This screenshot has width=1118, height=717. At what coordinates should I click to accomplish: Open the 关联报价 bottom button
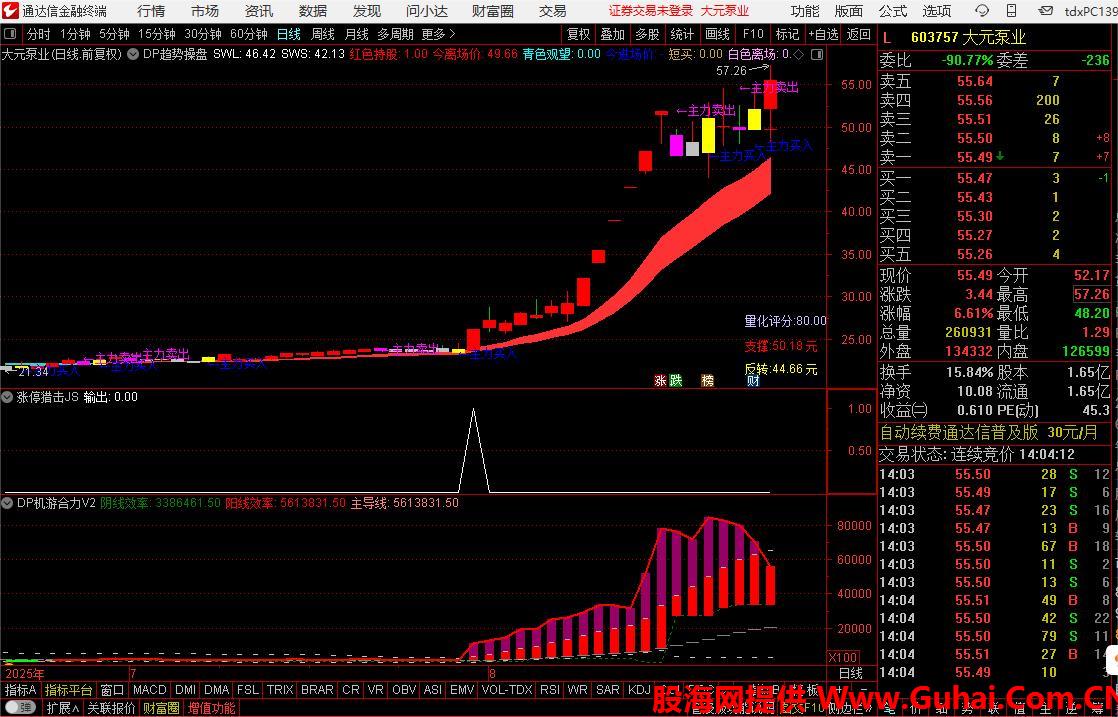tap(111, 708)
